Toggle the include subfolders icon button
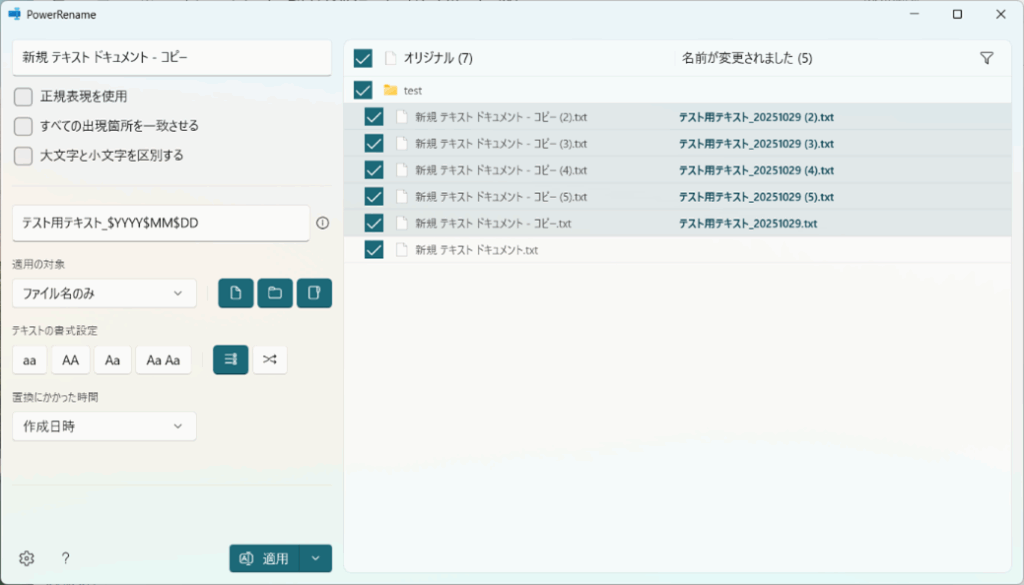This screenshot has height=585, width=1024. [314, 293]
